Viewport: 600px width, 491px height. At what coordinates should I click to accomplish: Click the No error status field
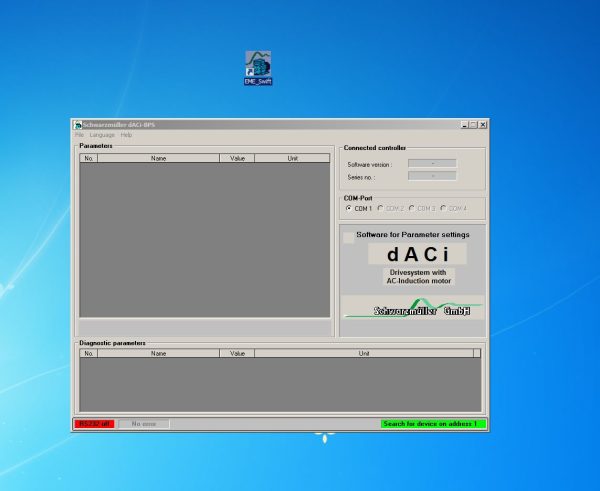tap(144, 424)
